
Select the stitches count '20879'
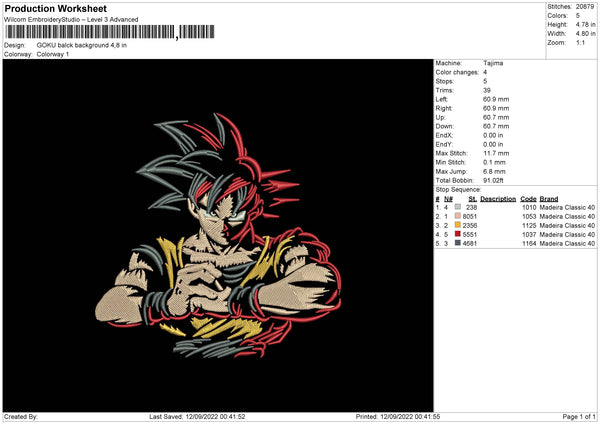pos(585,7)
